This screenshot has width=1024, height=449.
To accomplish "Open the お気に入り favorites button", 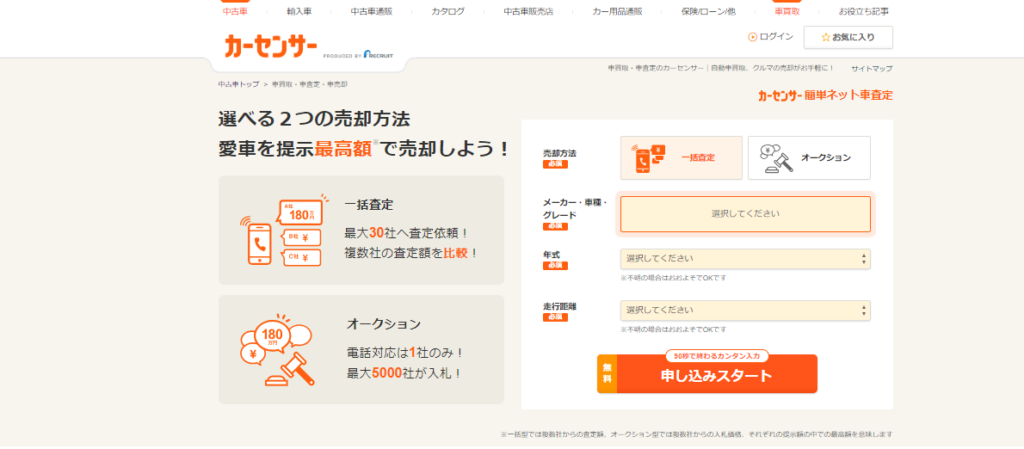I will coord(848,37).
